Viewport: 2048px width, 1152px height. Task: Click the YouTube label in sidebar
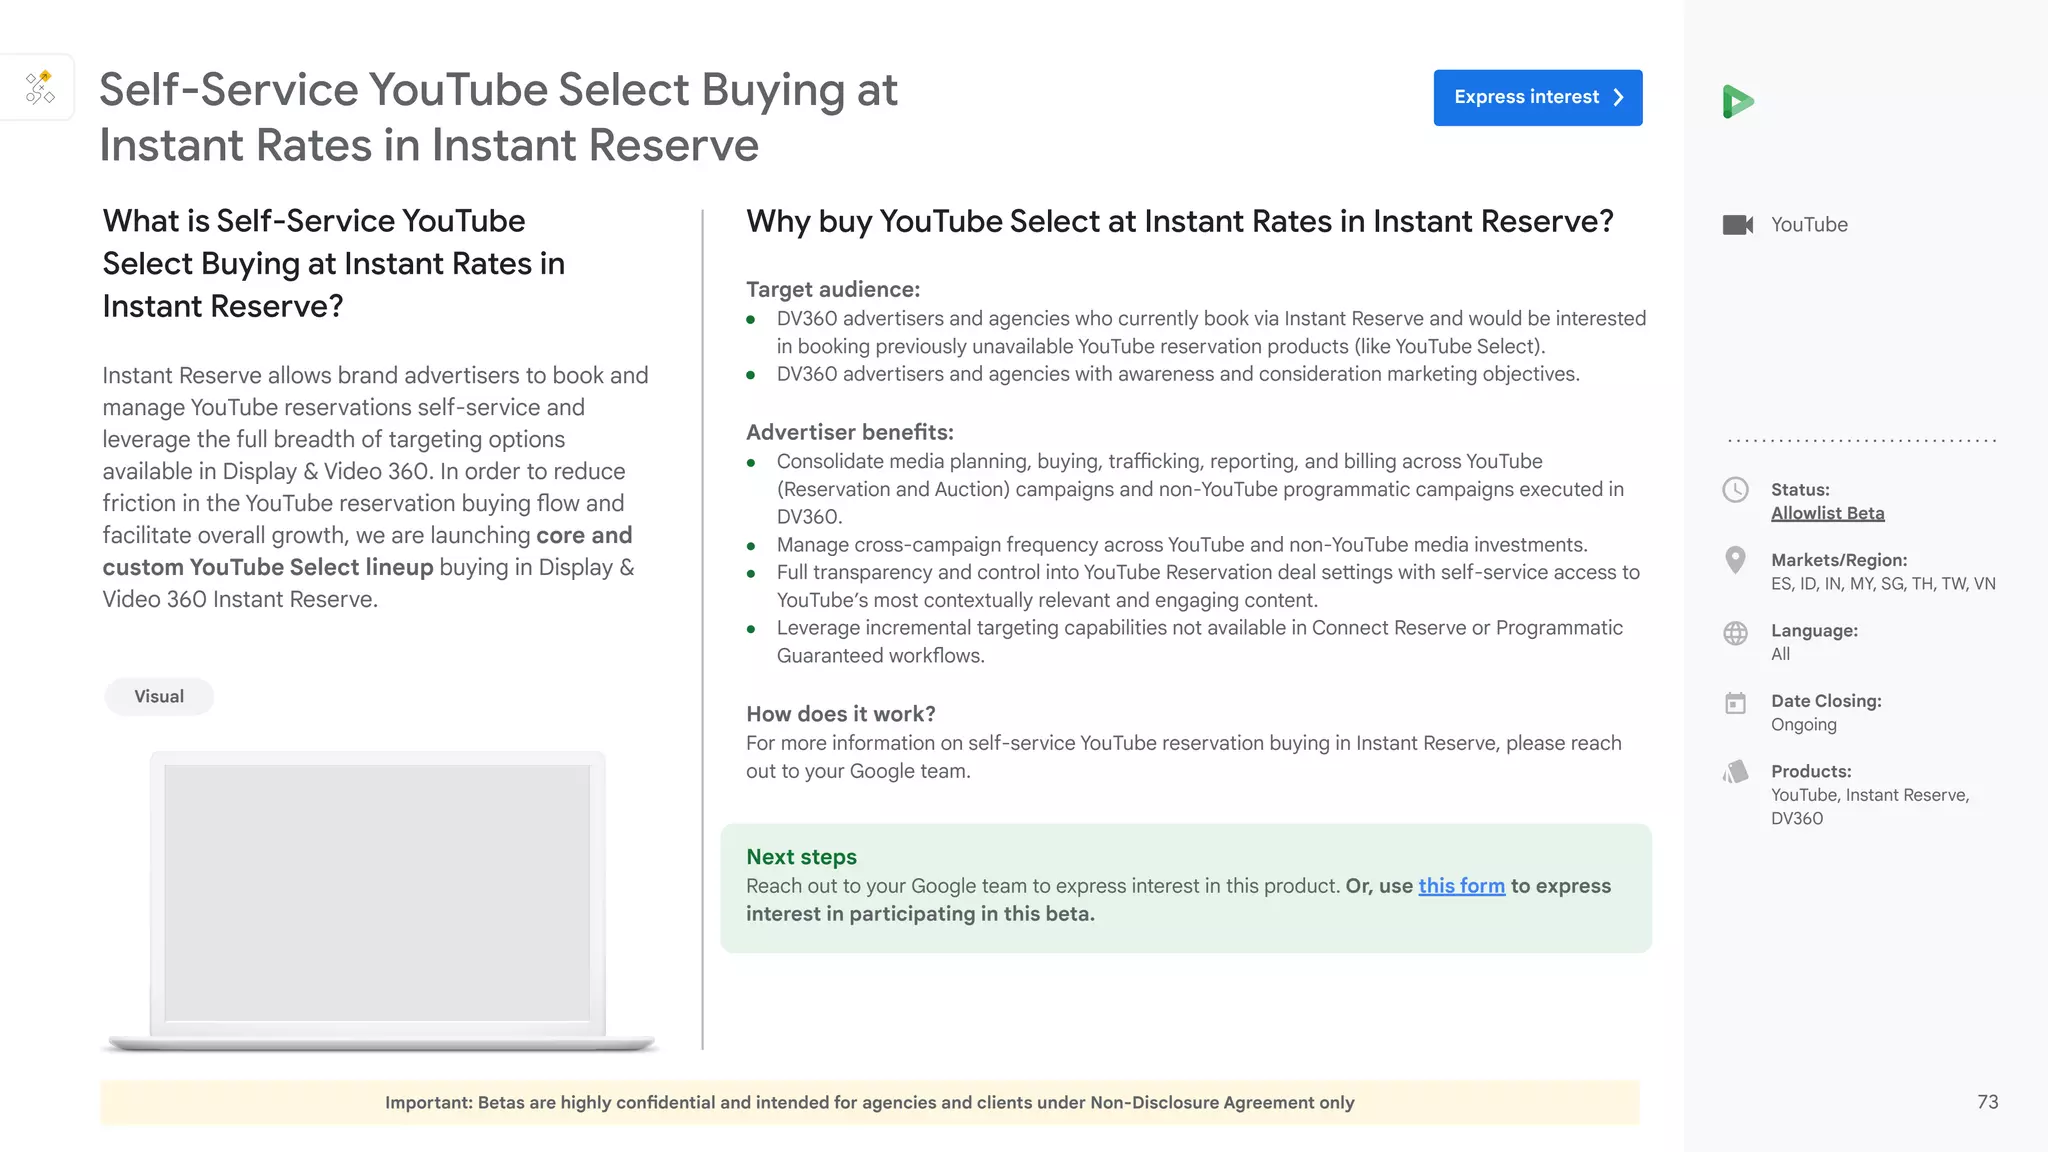1809,225
